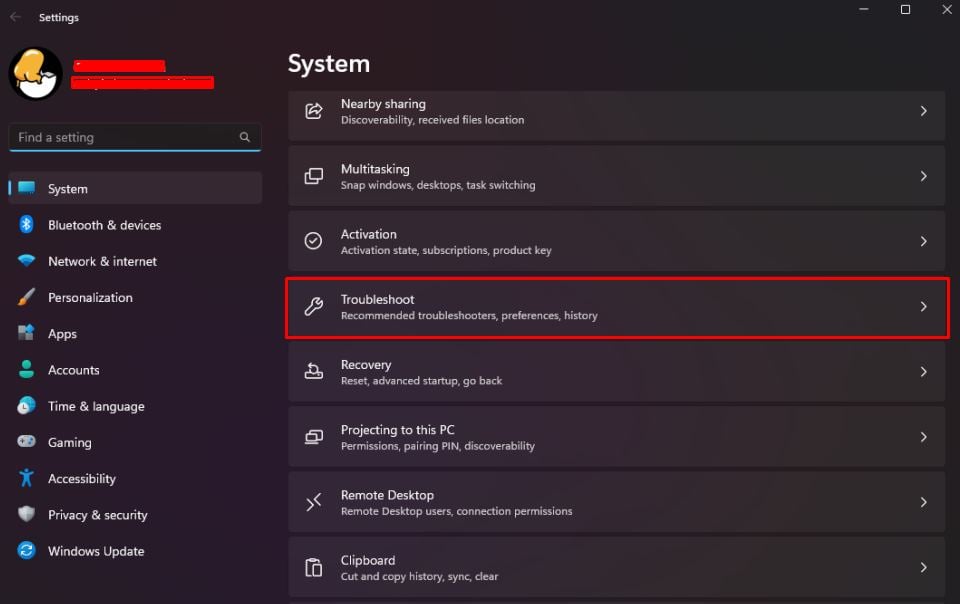Click the Personalization brush icon

point(26,297)
